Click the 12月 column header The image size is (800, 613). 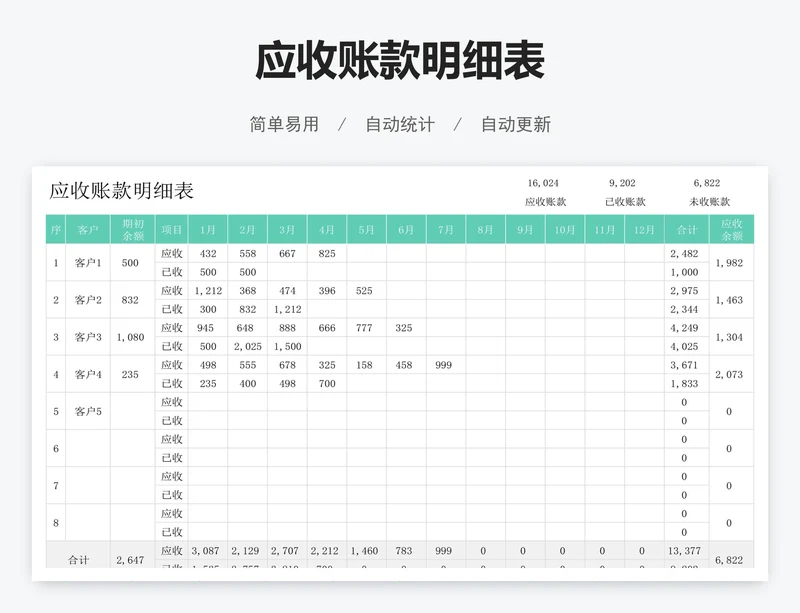pyautogui.click(x=644, y=230)
